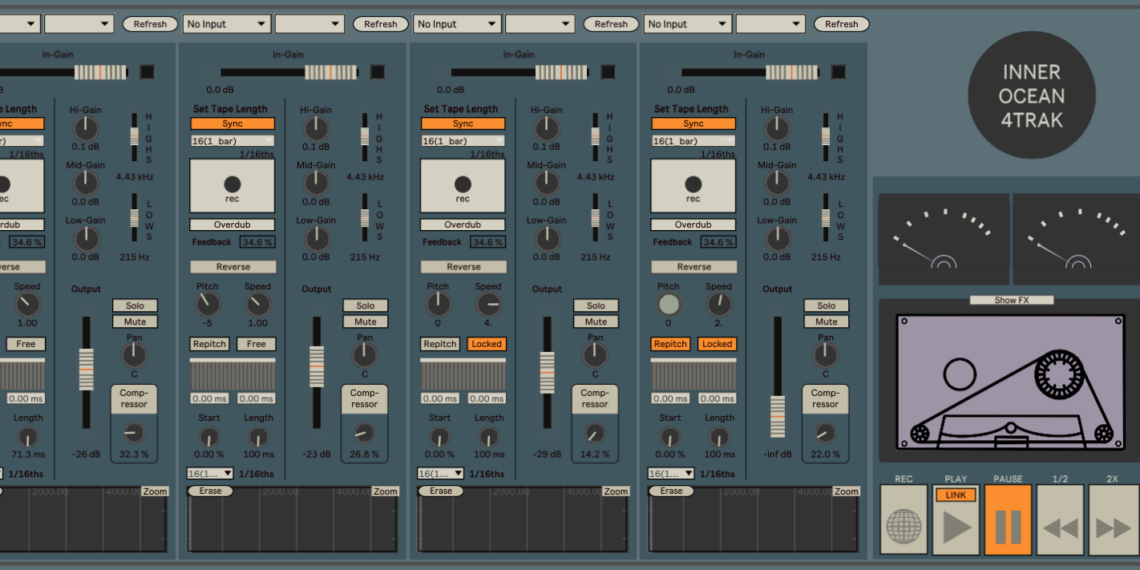The height and width of the screenshot is (570, 1140).
Task: Click the REC globe button in the transport
Action: [x=903, y=526]
